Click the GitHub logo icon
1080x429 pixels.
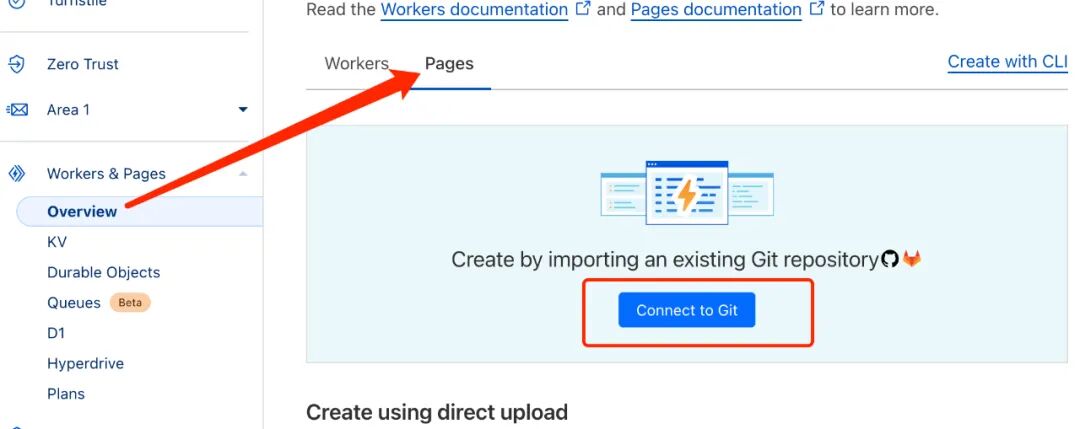[x=890, y=260]
